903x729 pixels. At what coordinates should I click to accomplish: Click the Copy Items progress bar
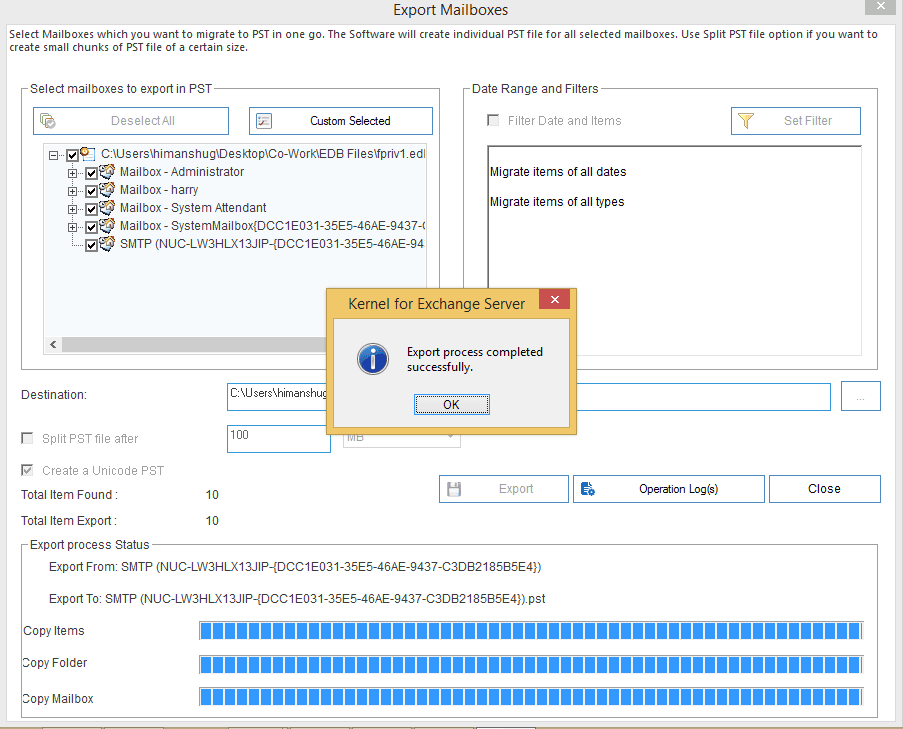pos(531,631)
